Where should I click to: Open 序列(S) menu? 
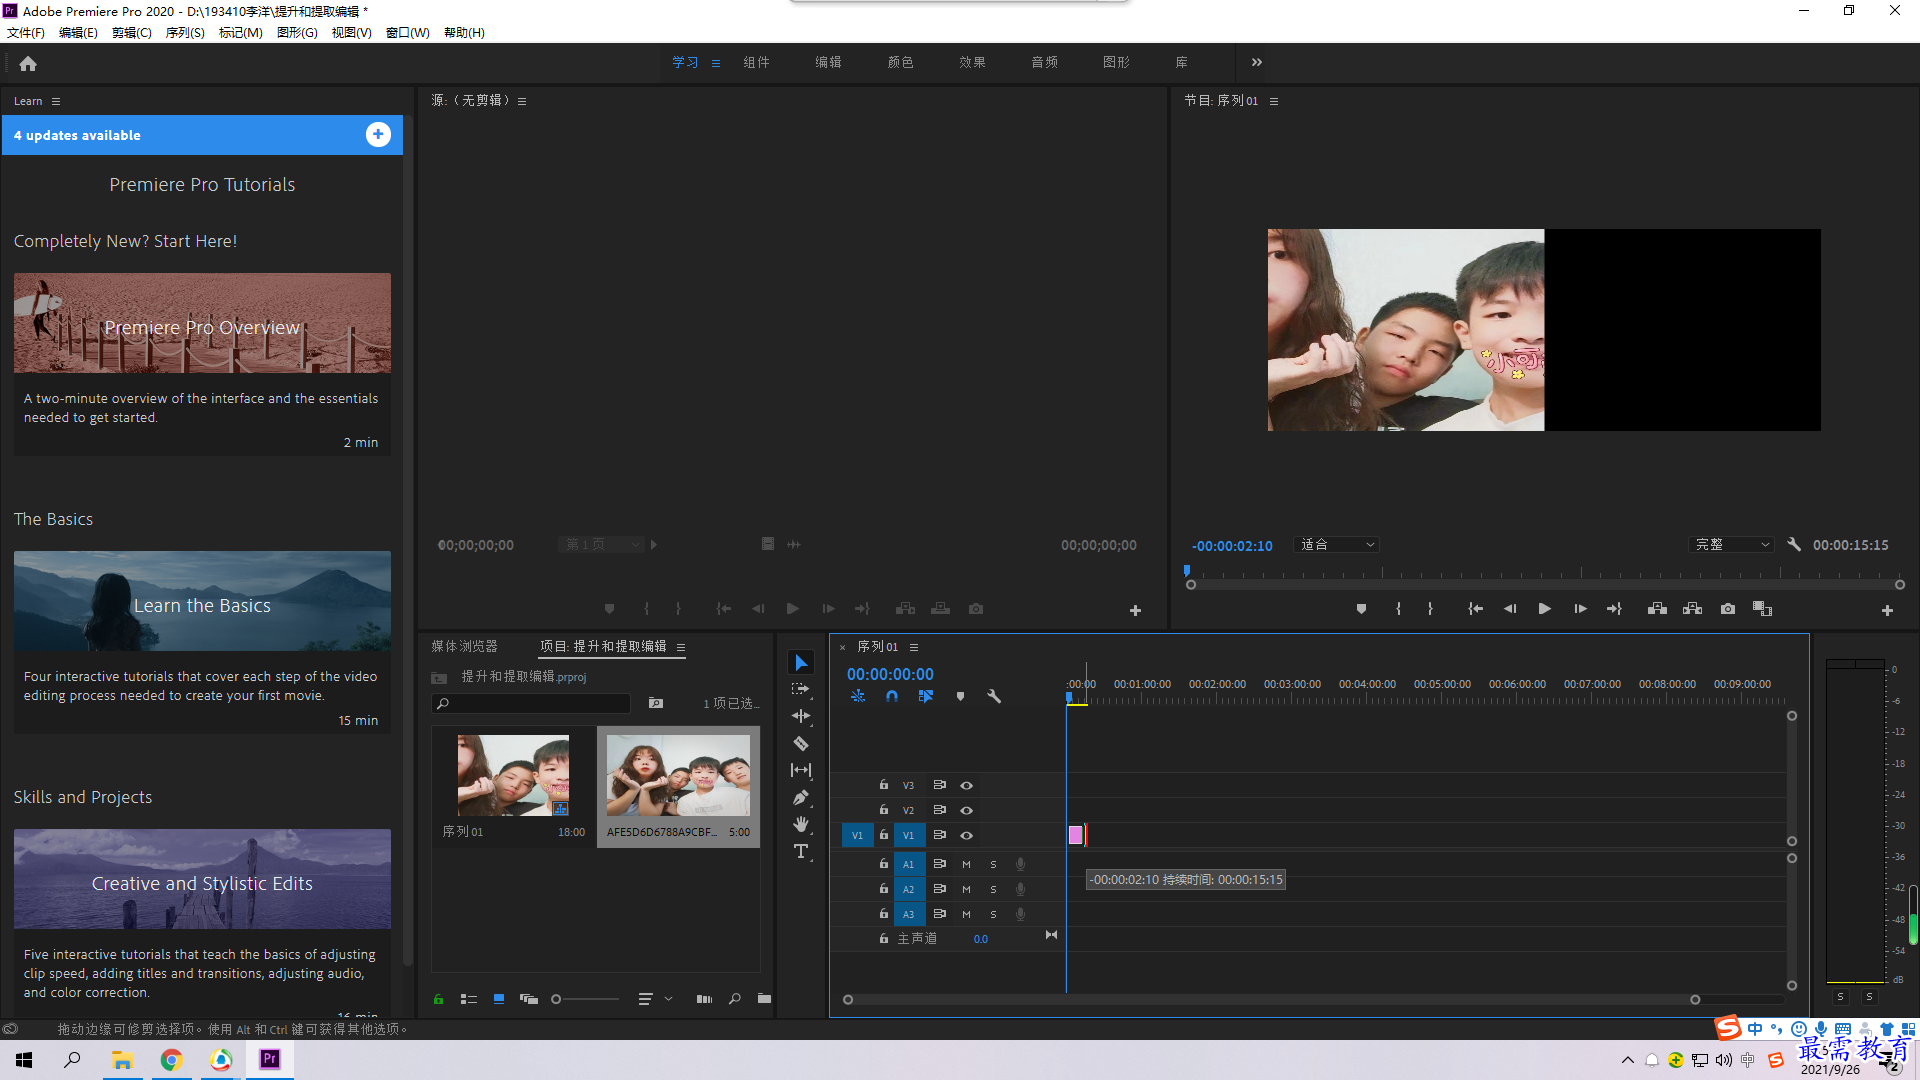click(x=185, y=32)
